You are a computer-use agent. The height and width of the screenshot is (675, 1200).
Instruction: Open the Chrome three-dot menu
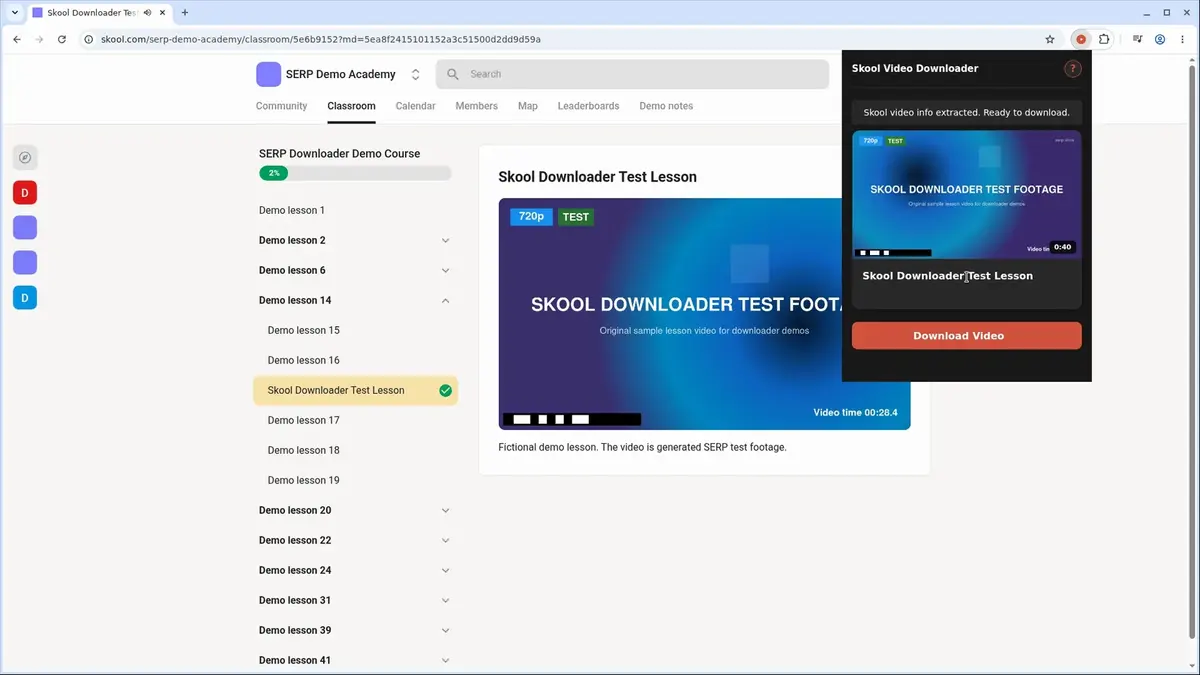click(1182, 39)
